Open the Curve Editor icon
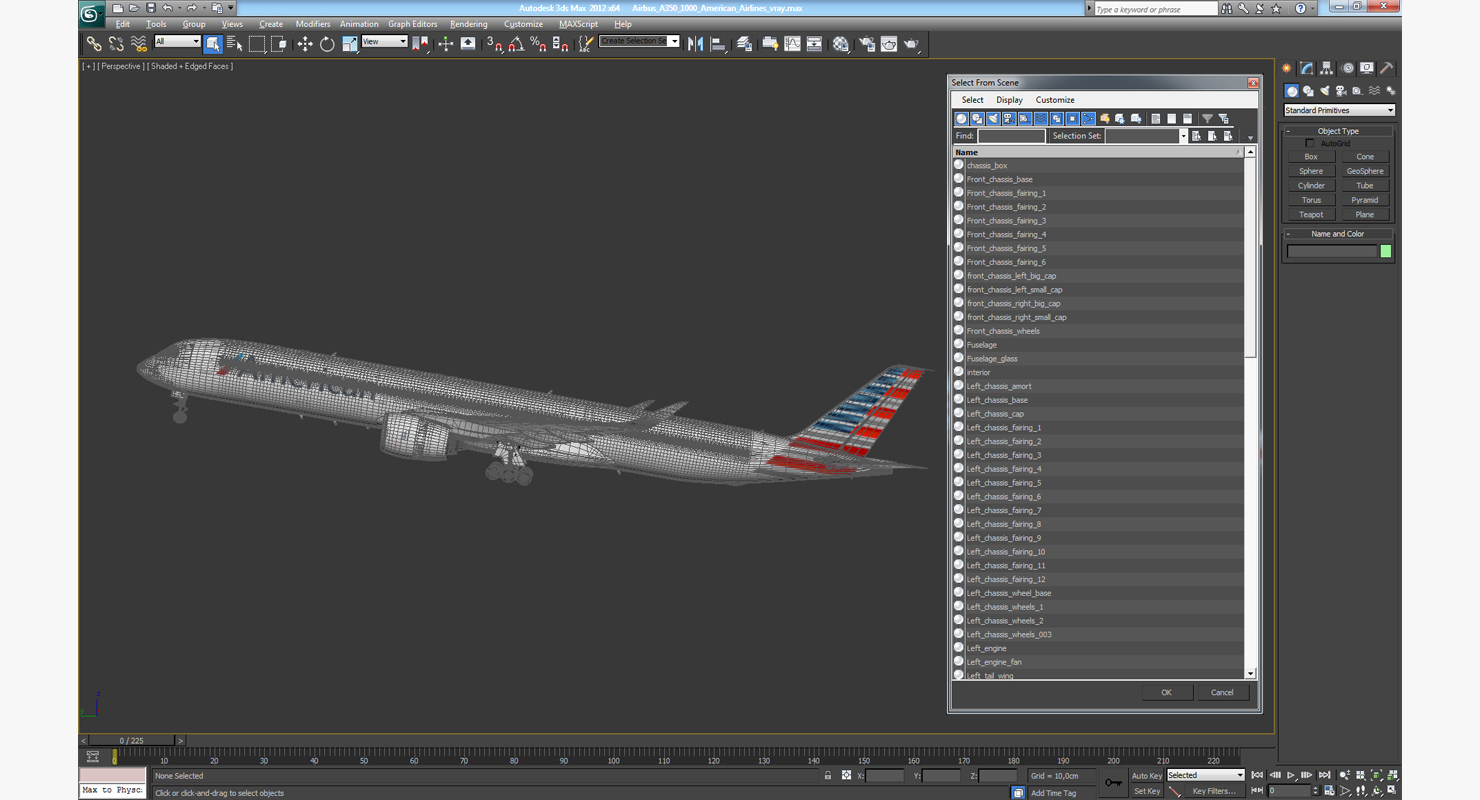This screenshot has height=800, width=1480. pos(793,44)
